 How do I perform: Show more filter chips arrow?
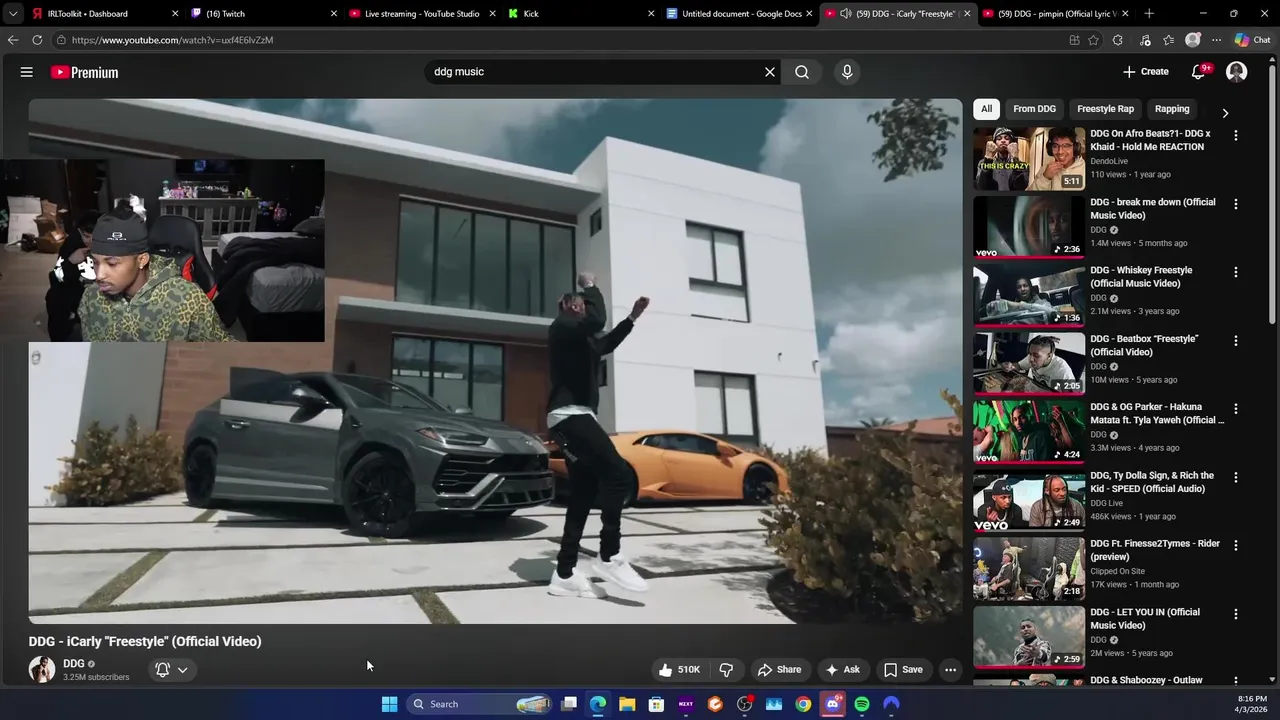[1225, 112]
